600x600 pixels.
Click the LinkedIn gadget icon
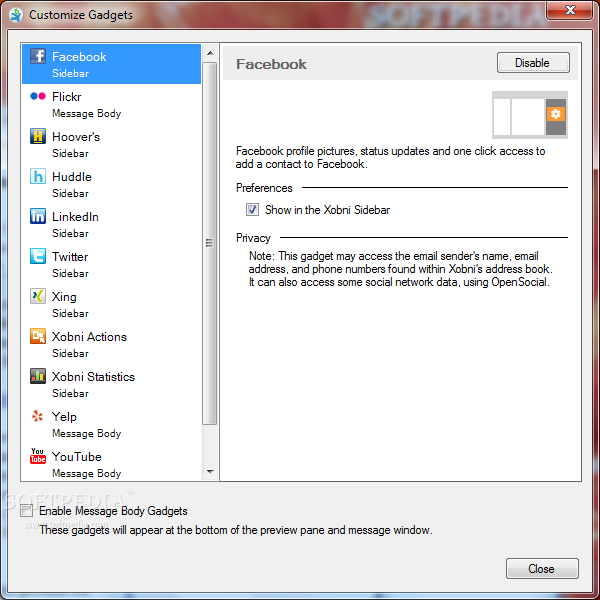coord(38,216)
